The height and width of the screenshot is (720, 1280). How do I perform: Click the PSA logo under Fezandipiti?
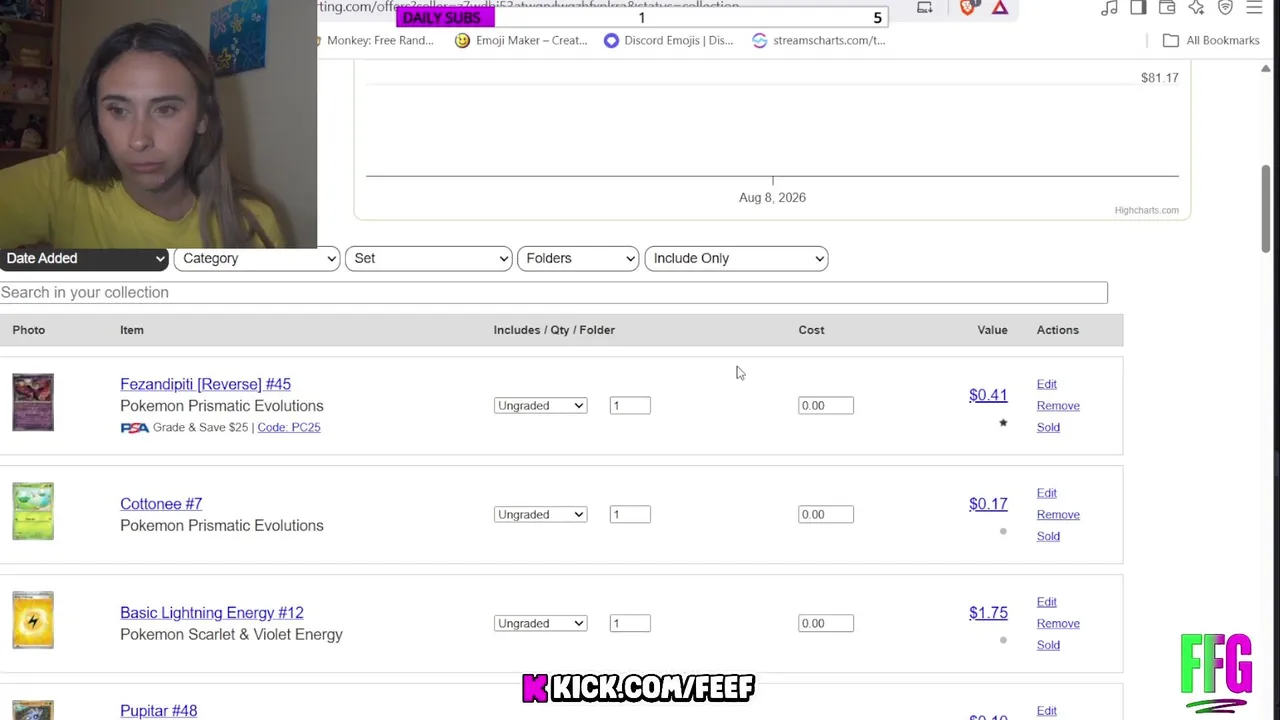(x=134, y=427)
